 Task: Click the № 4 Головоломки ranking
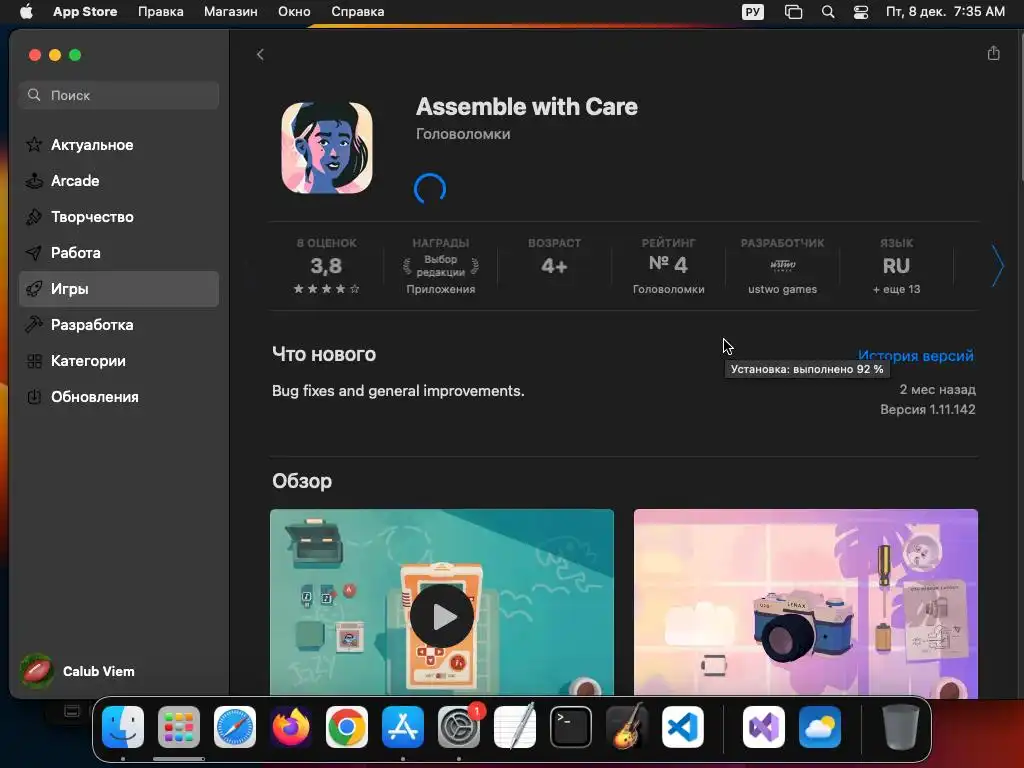[x=668, y=266]
